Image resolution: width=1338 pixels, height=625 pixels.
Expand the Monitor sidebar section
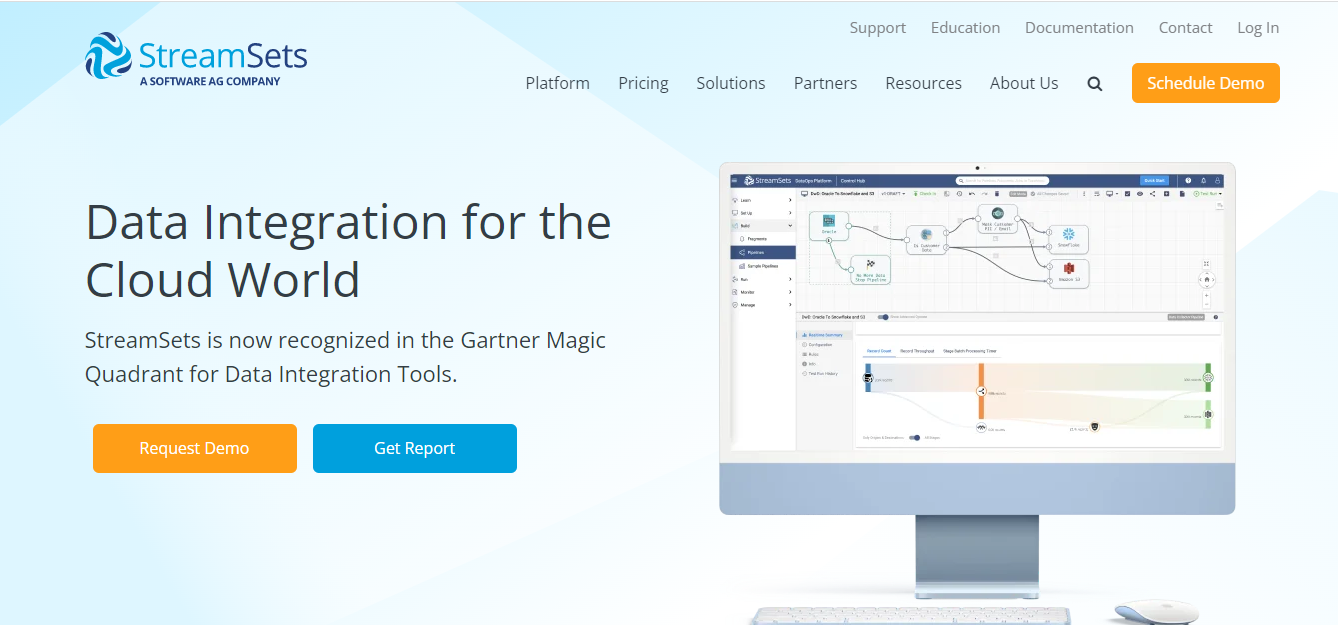762,292
